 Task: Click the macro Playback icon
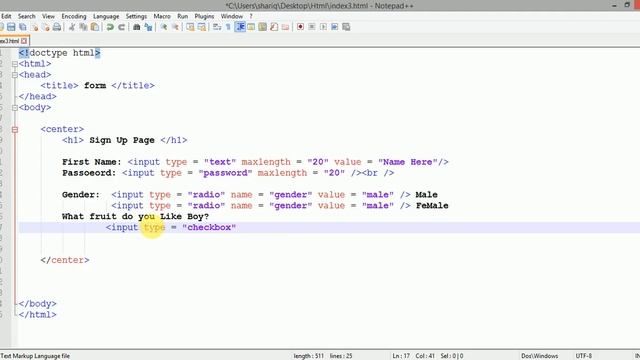(323, 27)
